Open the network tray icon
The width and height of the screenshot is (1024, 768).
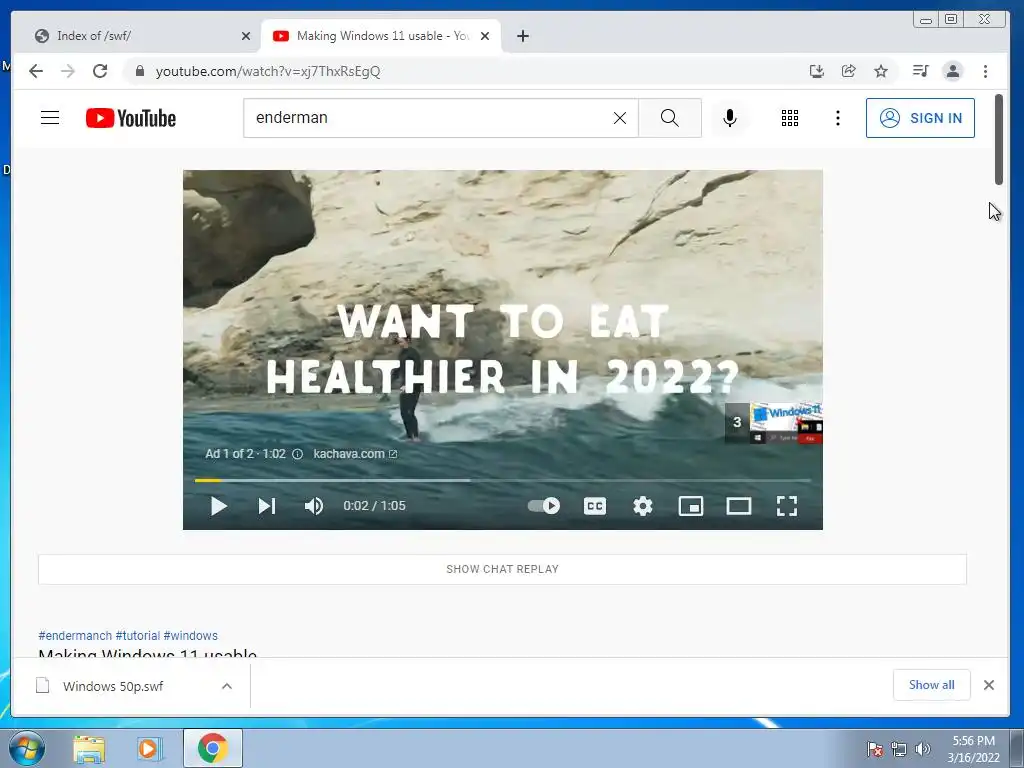pos(899,749)
